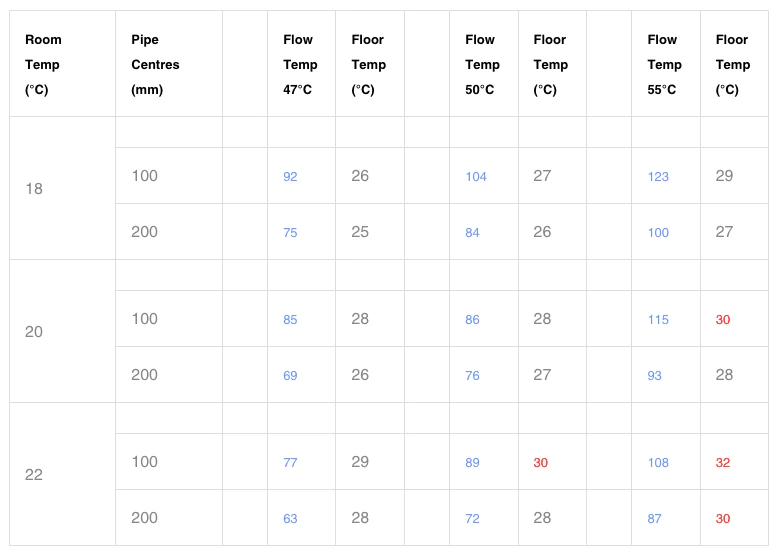Select the Flow Temp 47°C header
The width and height of the screenshot is (780, 553).
pos(300,65)
